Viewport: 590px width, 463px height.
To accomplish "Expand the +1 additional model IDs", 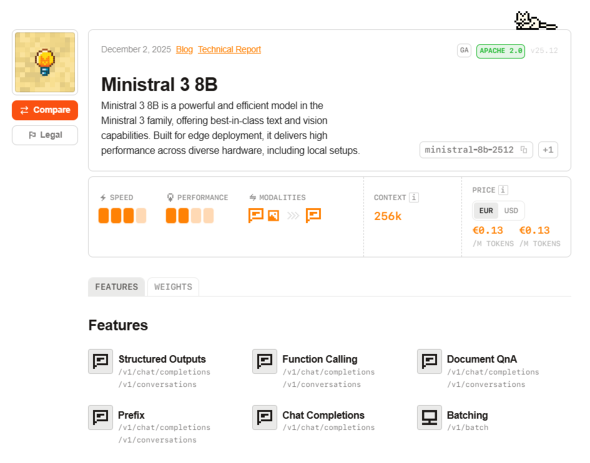I will [548, 150].
